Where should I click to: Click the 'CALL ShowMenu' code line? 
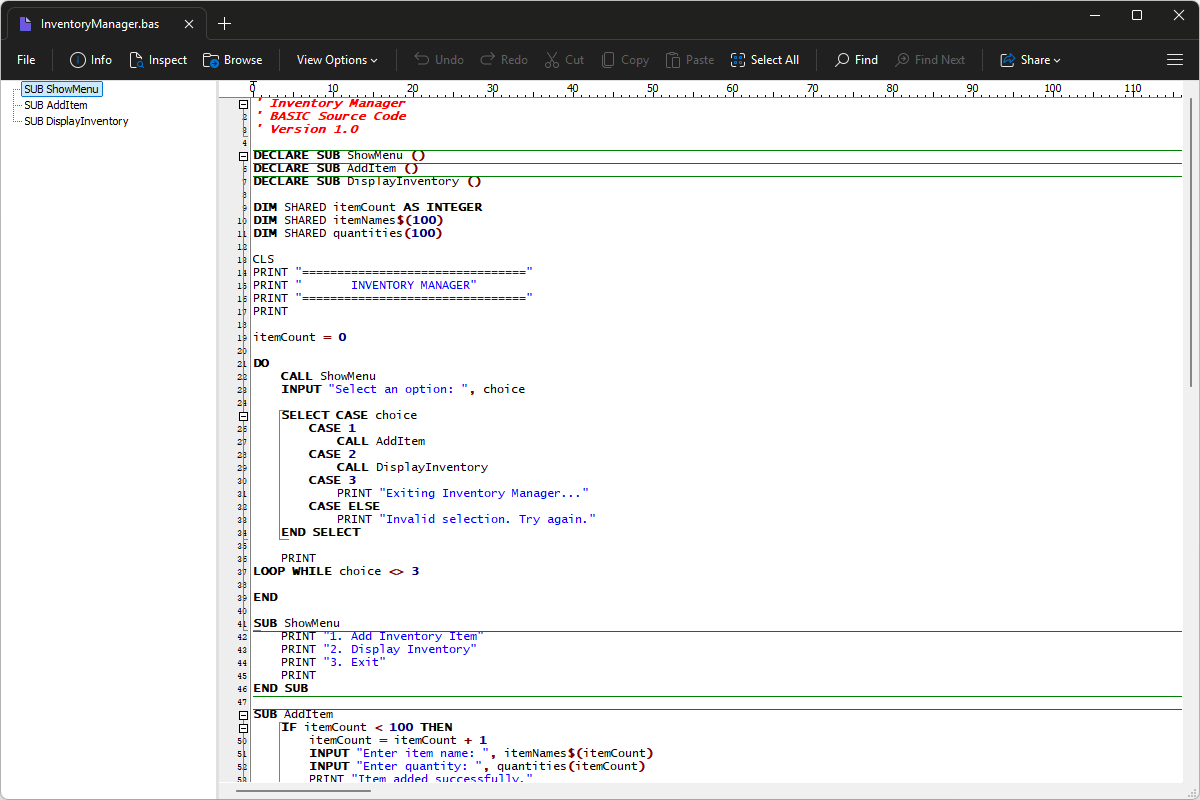(x=328, y=376)
